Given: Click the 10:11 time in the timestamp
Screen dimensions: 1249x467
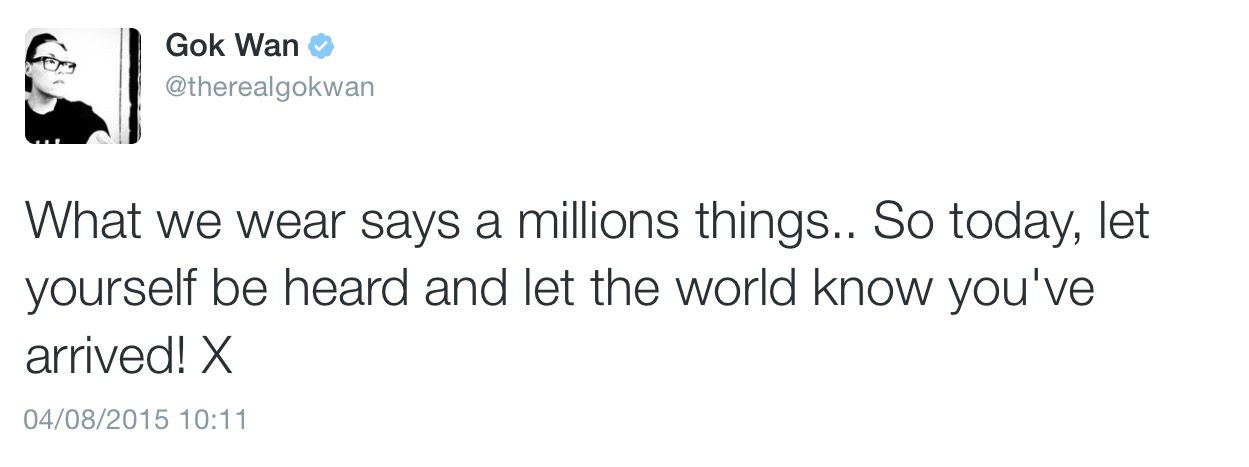Looking at the screenshot, I should pos(213,418).
